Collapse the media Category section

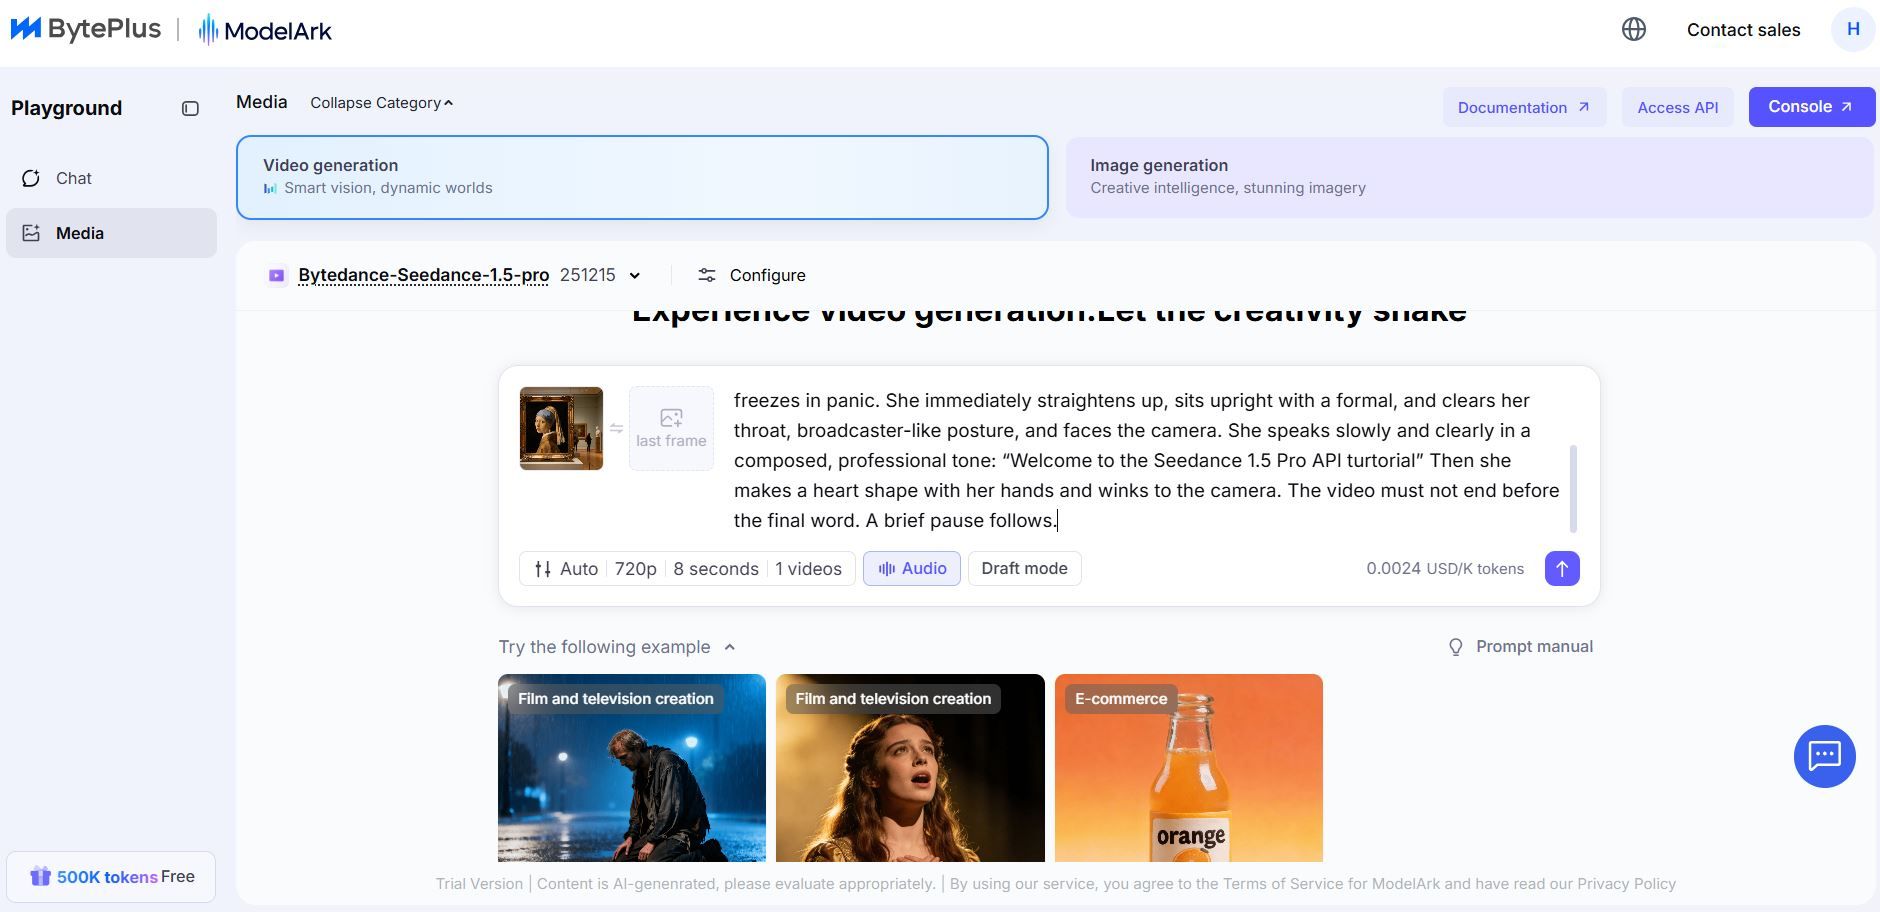(x=381, y=103)
